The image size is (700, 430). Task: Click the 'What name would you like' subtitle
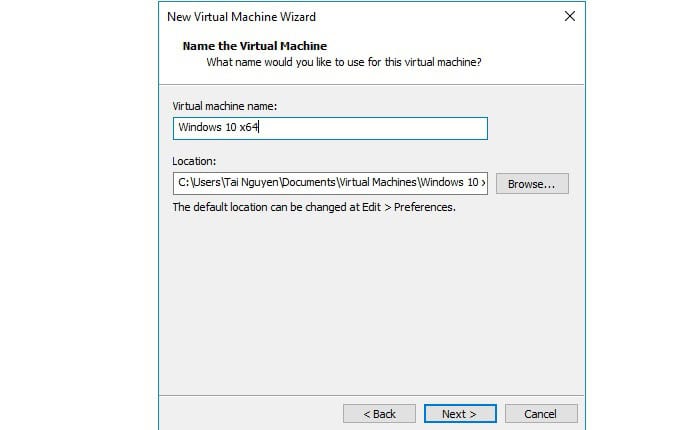(343, 62)
